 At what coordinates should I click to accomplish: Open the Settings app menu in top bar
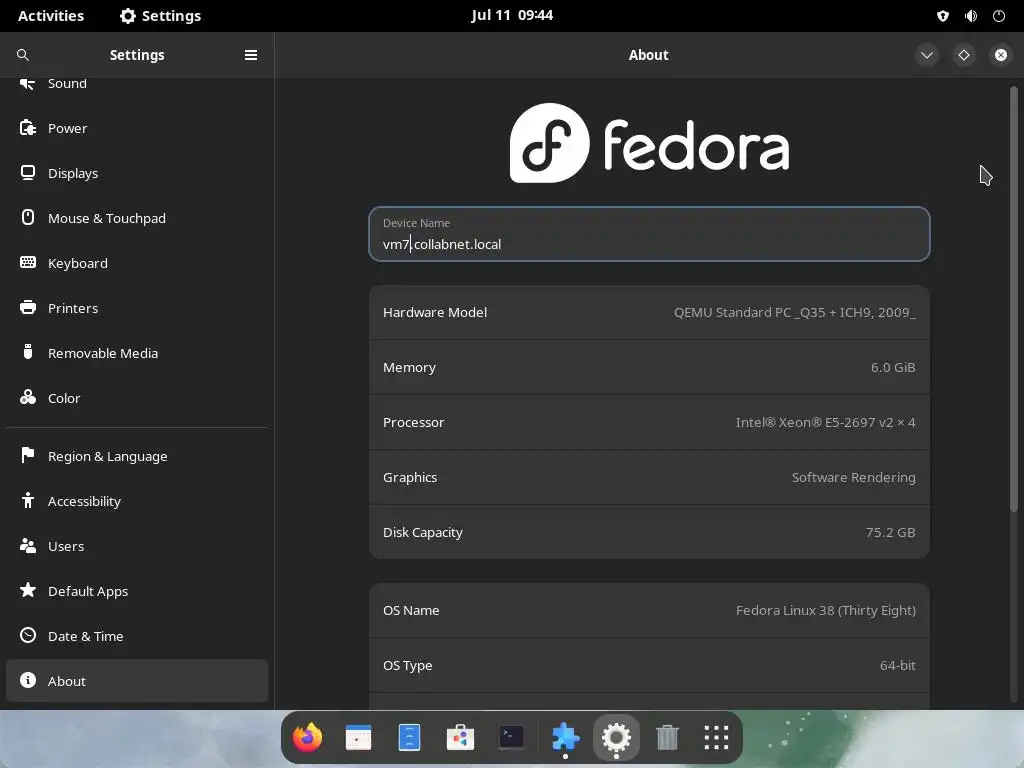coord(161,16)
